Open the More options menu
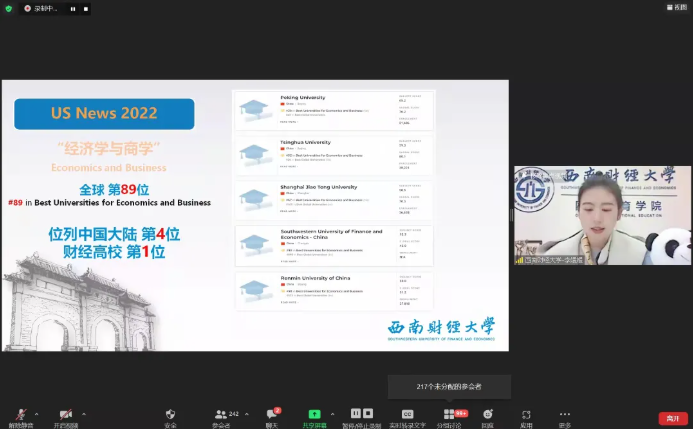This screenshot has height=429, width=693. 565,415
